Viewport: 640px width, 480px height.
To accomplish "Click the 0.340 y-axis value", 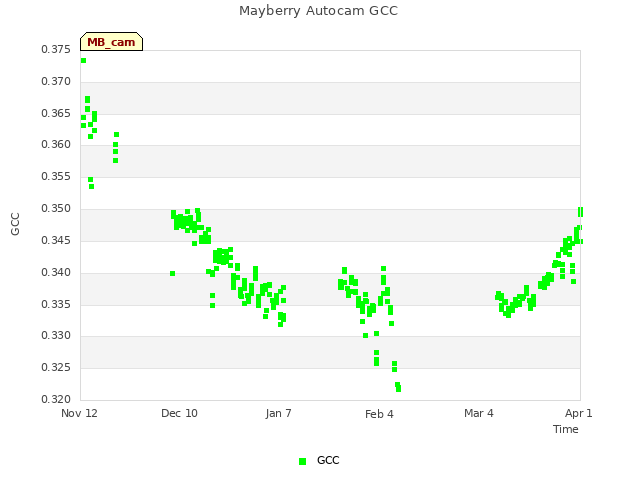I will click(x=56, y=272).
